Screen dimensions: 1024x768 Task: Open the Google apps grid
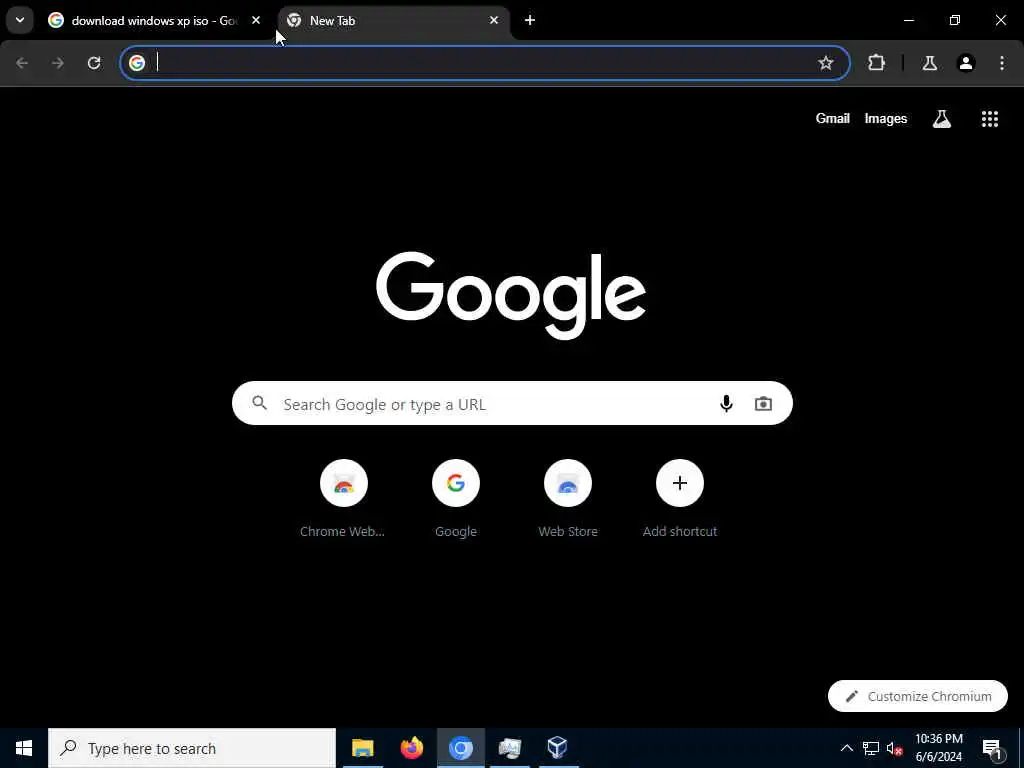click(x=989, y=118)
